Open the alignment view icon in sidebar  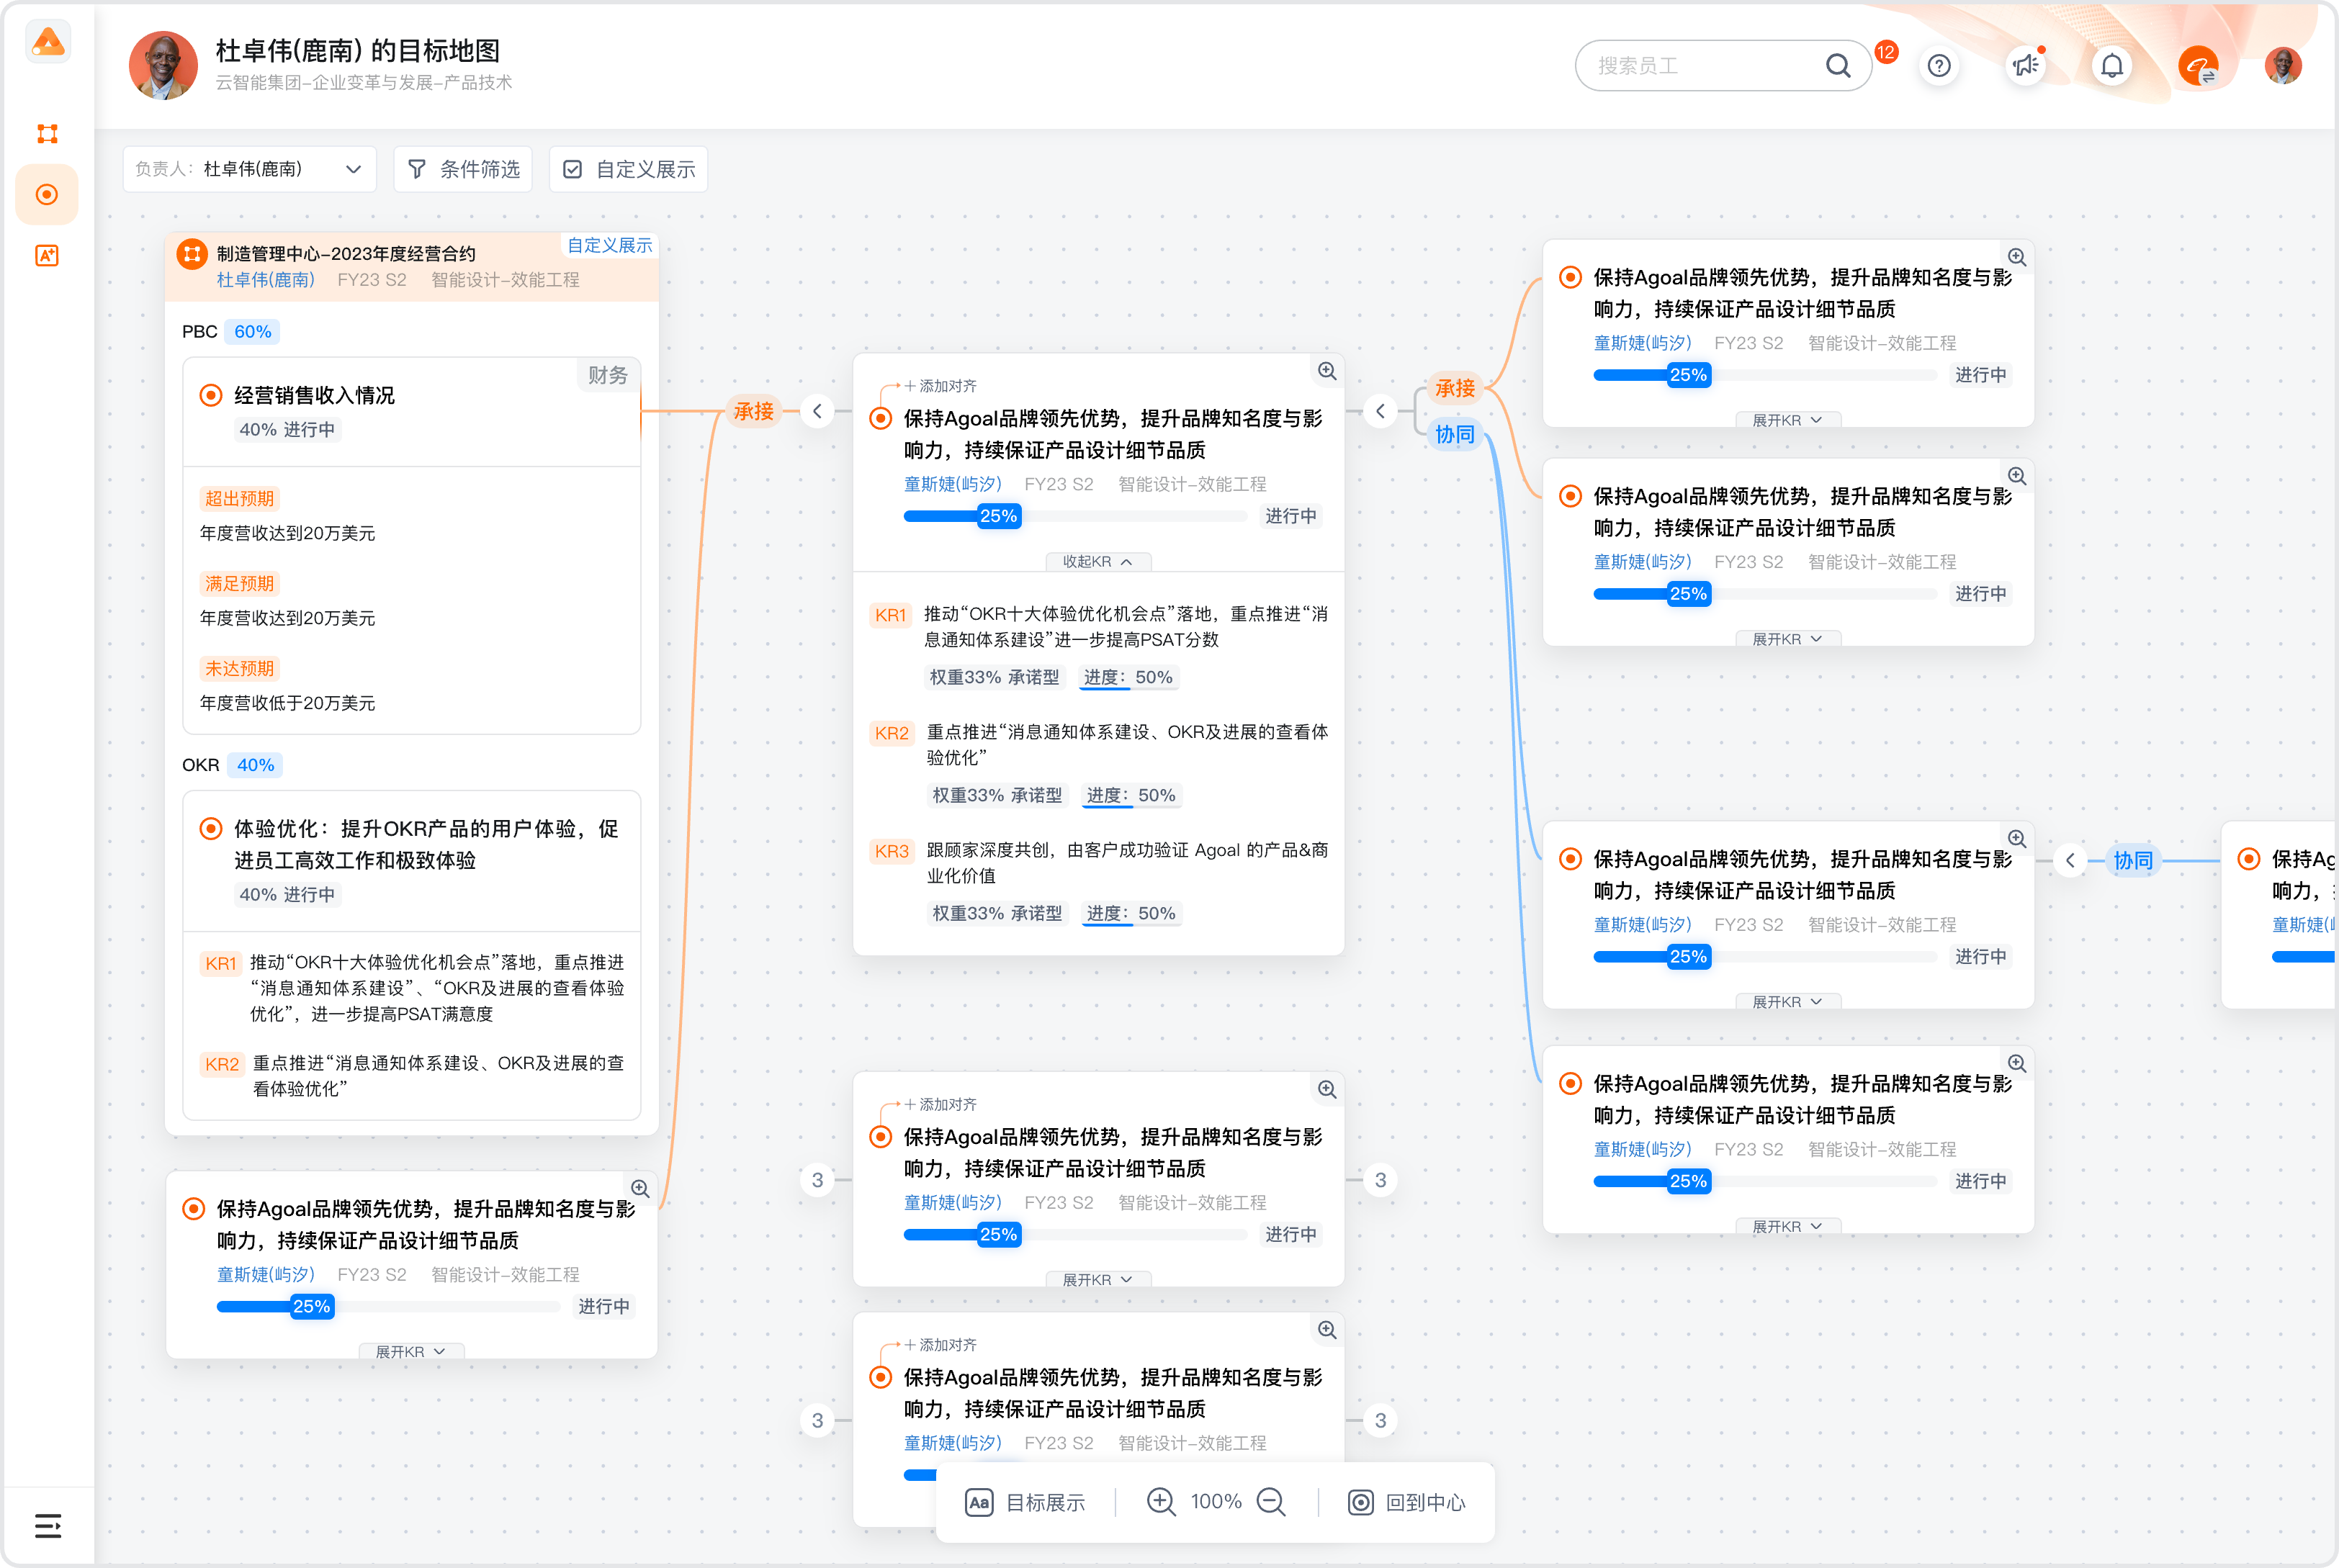click(x=47, y=133)
